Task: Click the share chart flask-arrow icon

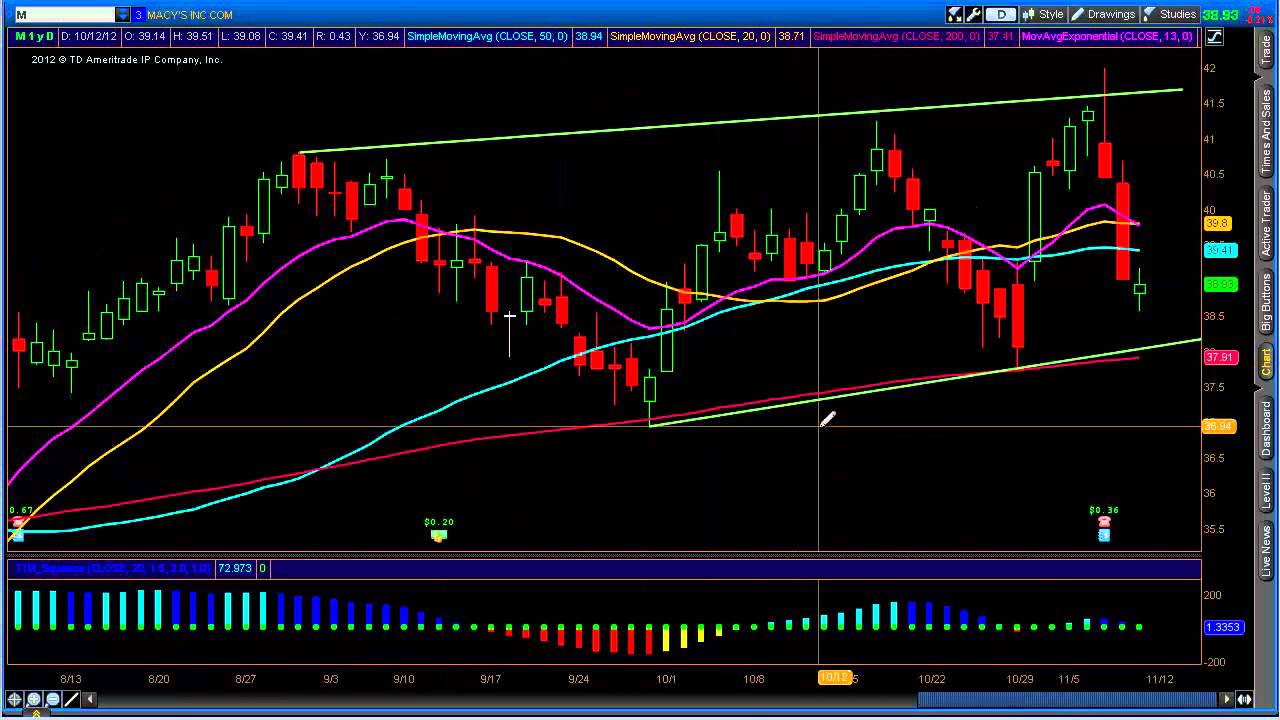Action: coord(955,14)
